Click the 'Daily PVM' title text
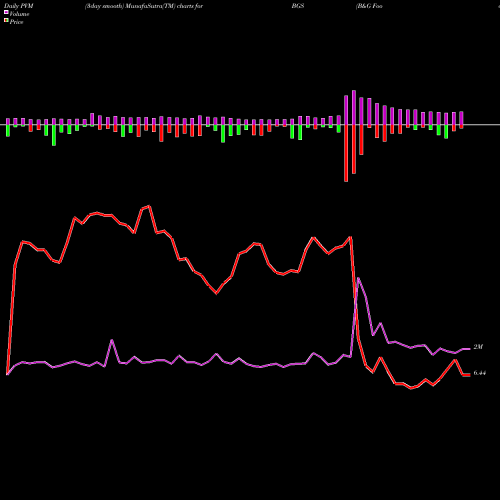 (19, 6)
